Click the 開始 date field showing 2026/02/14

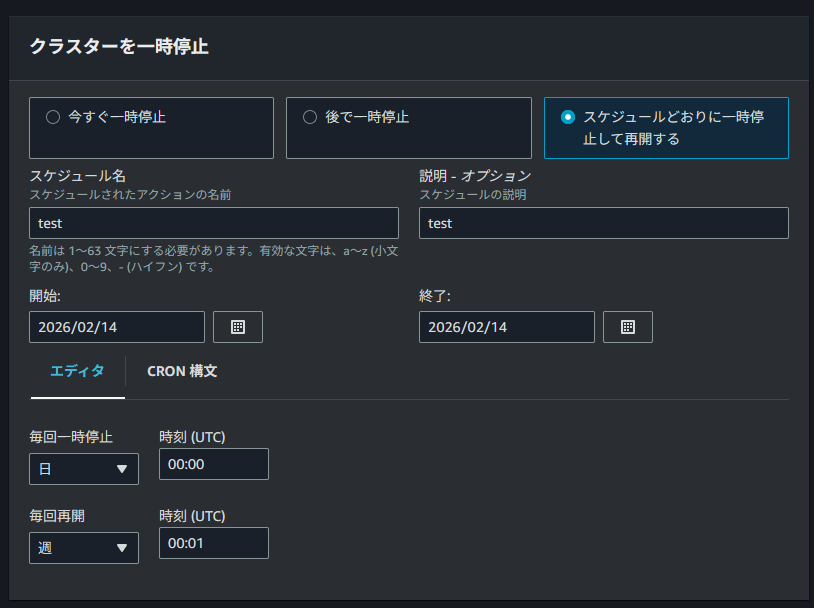coord(116,326)
